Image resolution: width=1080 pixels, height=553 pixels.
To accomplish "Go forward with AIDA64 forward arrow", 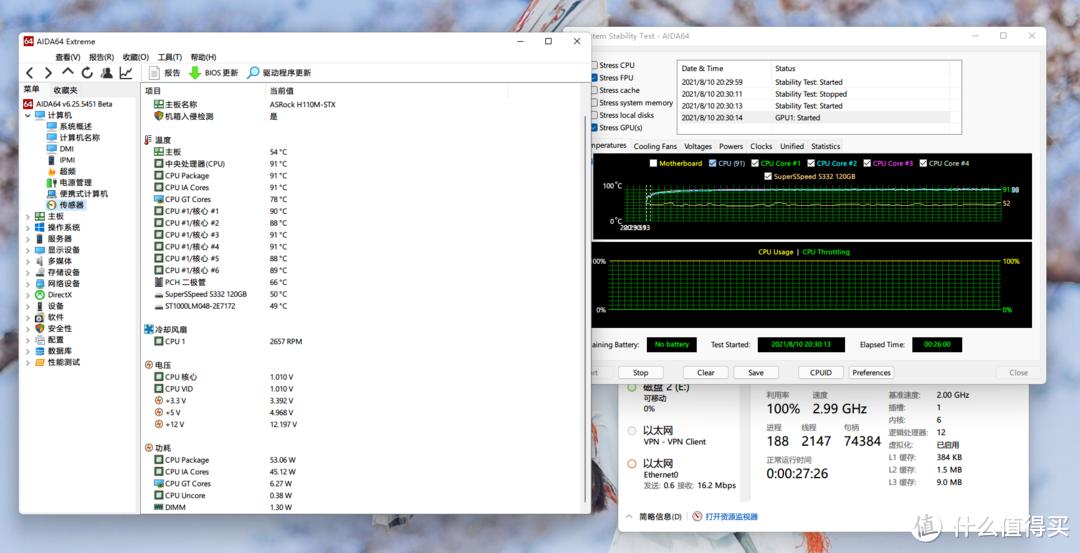I will [x=48, y=72].
